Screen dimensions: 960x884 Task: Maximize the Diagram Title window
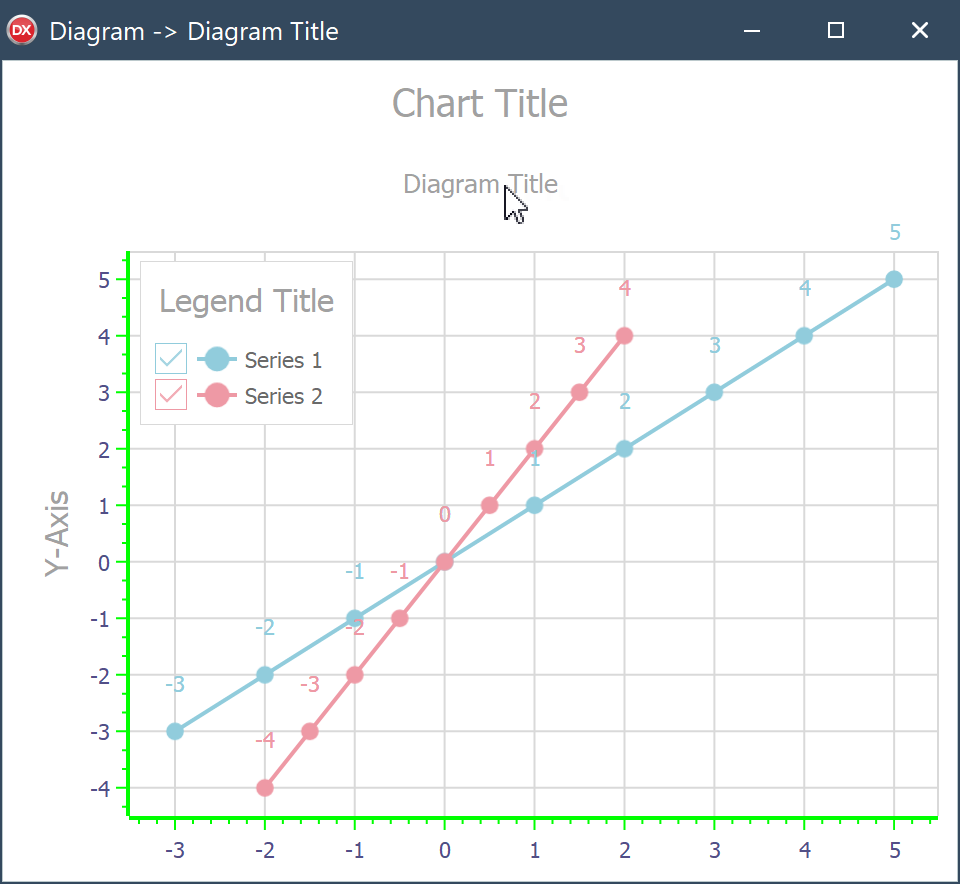click(x=836, y=31)
